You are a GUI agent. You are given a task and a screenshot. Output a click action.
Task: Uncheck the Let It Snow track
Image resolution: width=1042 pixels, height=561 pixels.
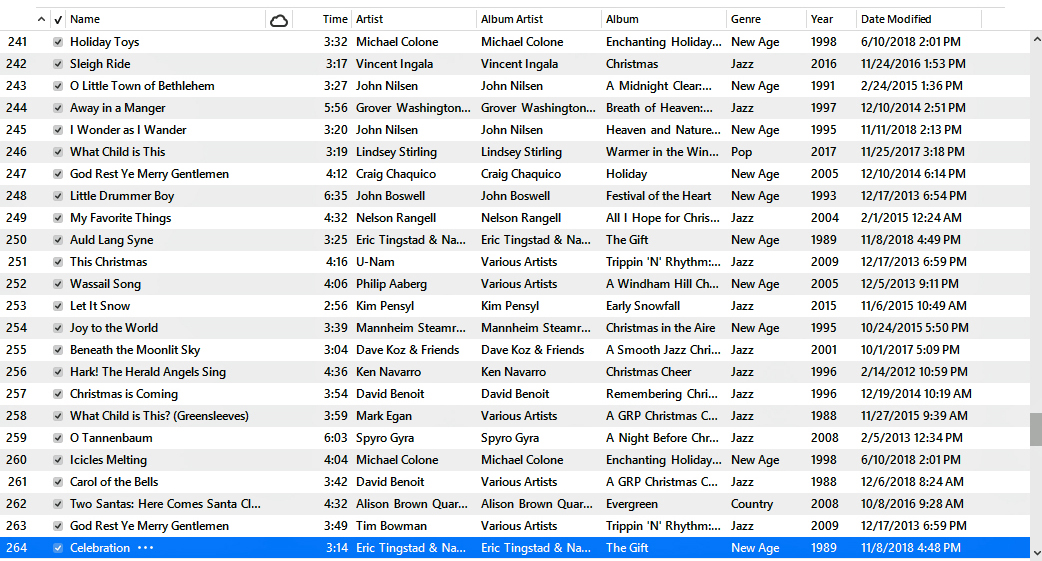[x=58, y=306]
